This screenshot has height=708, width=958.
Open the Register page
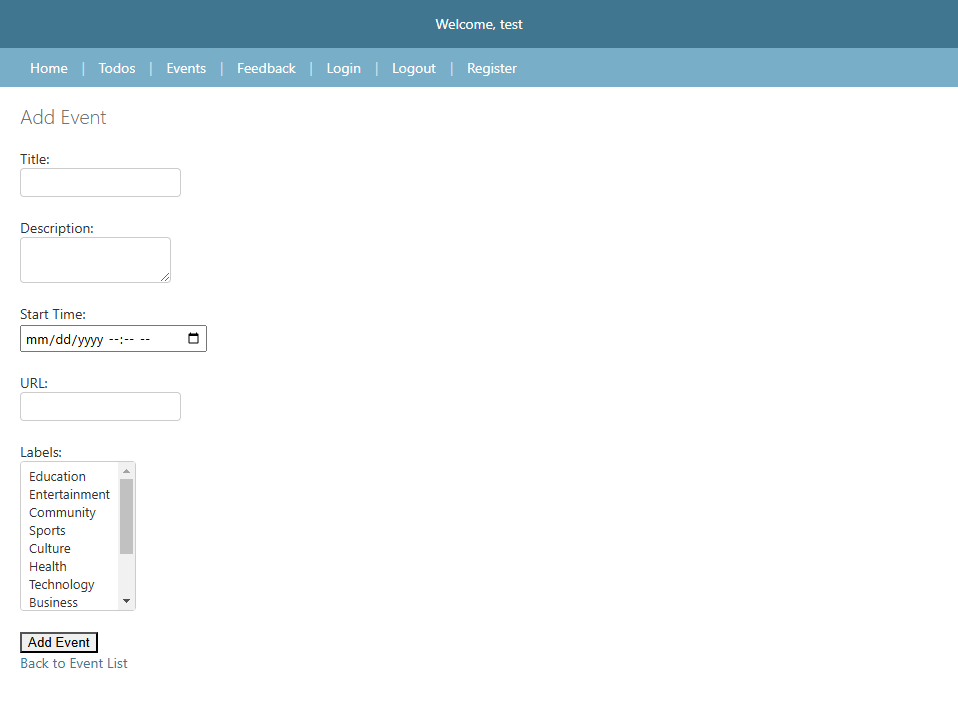[x=492, y=68]
